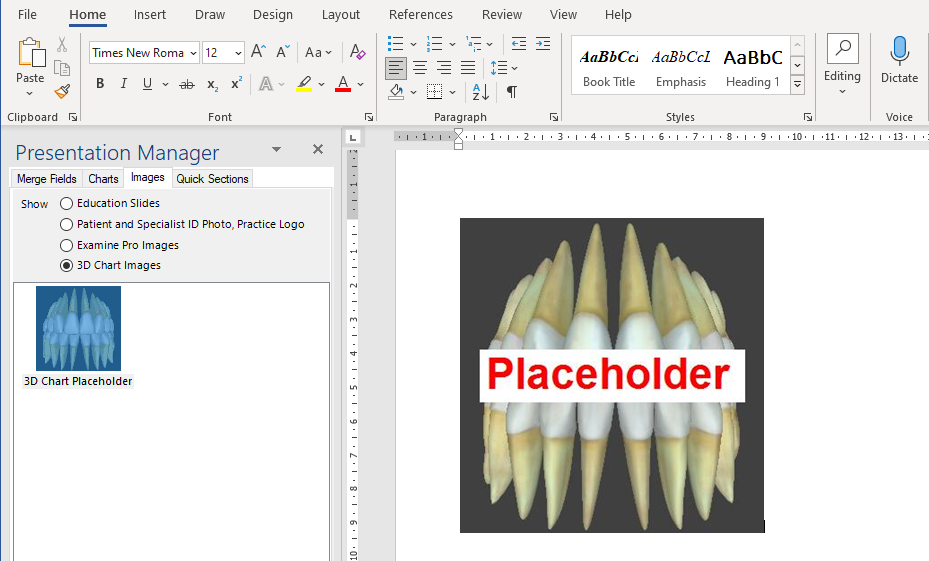
Task: Select Examine Pro Images option
Action: tap(66, 245)
